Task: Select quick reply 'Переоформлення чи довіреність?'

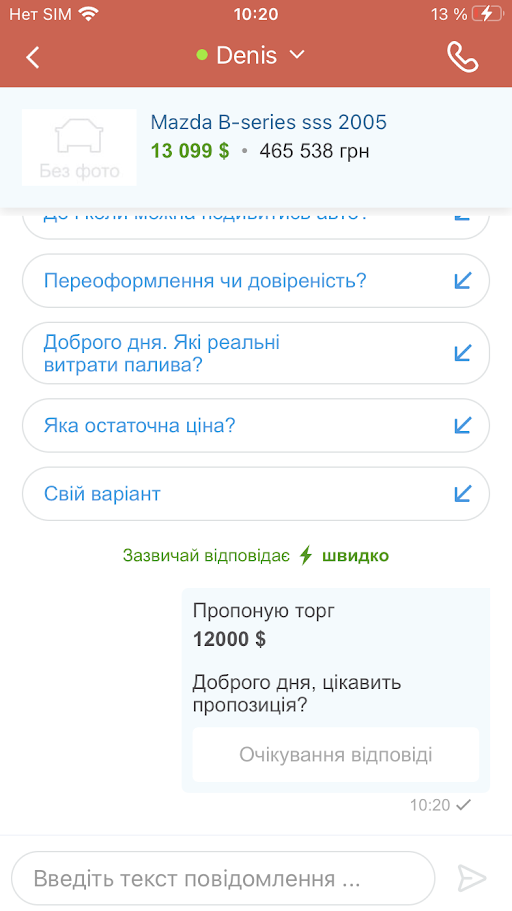Action: coord(256,281)
